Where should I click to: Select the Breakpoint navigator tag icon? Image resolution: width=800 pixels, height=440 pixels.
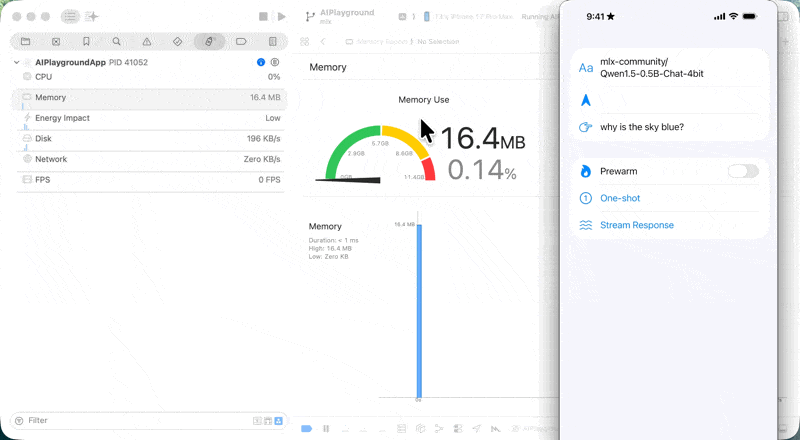click(241, 42)
